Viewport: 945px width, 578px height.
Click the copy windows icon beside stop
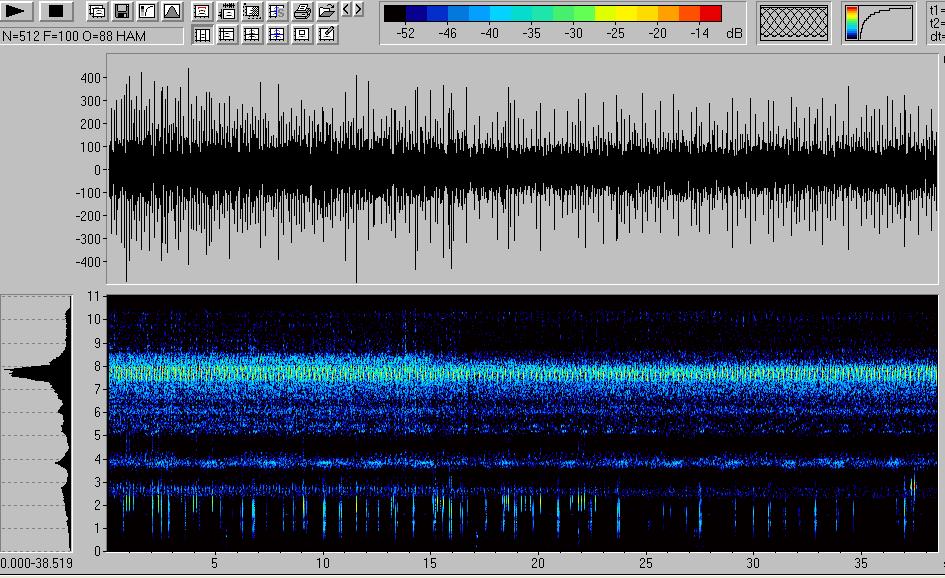(97, 12)
